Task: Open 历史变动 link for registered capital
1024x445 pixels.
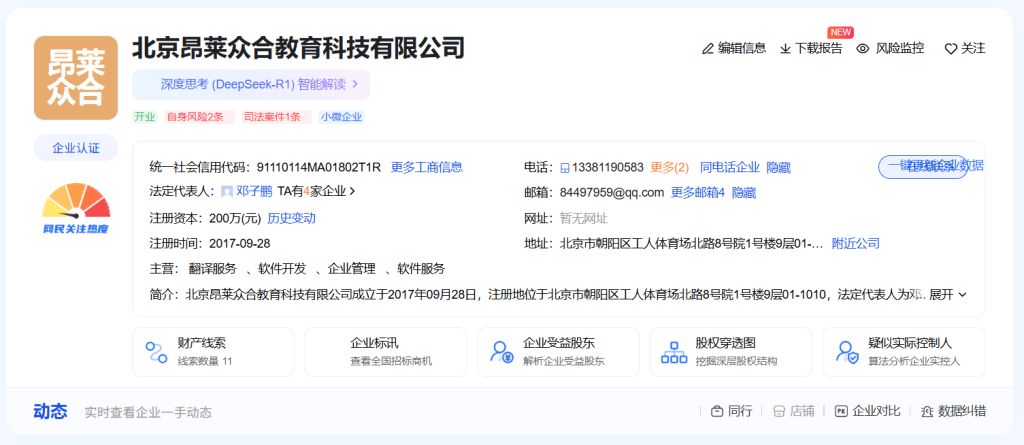Action: pos(291,218)
